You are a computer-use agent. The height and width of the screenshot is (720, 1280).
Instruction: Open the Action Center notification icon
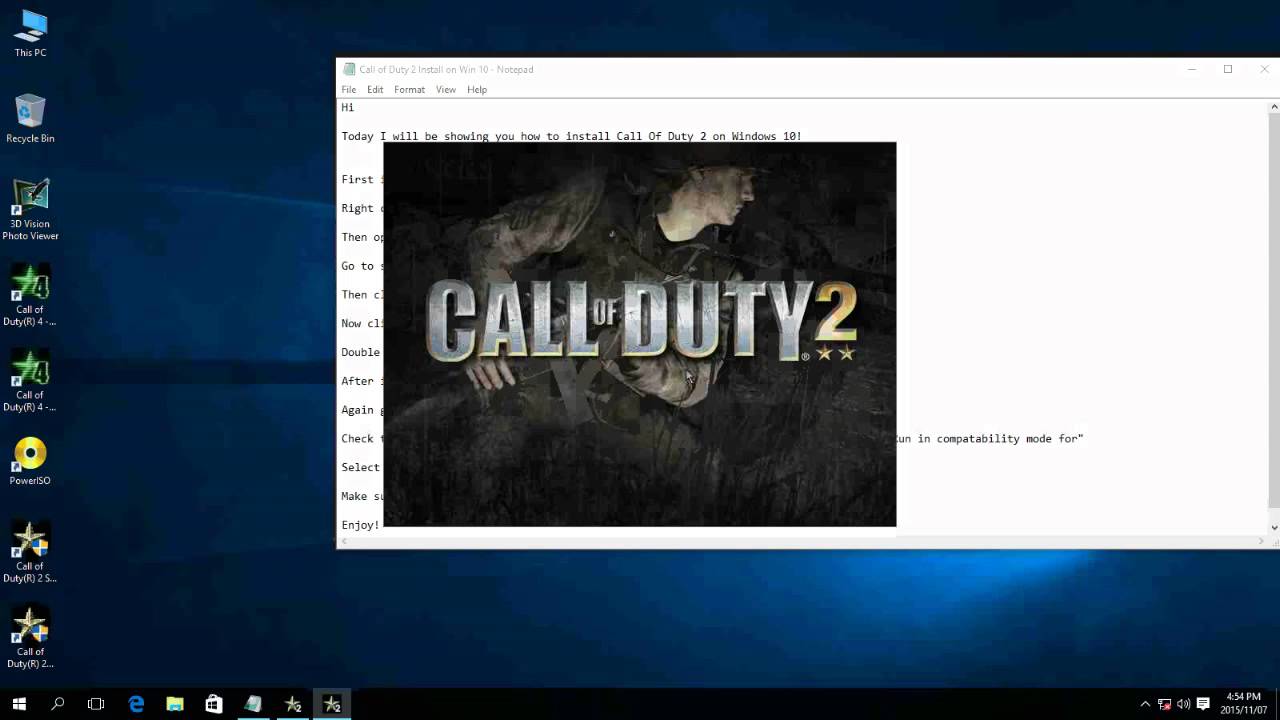tap(1203, 704)
